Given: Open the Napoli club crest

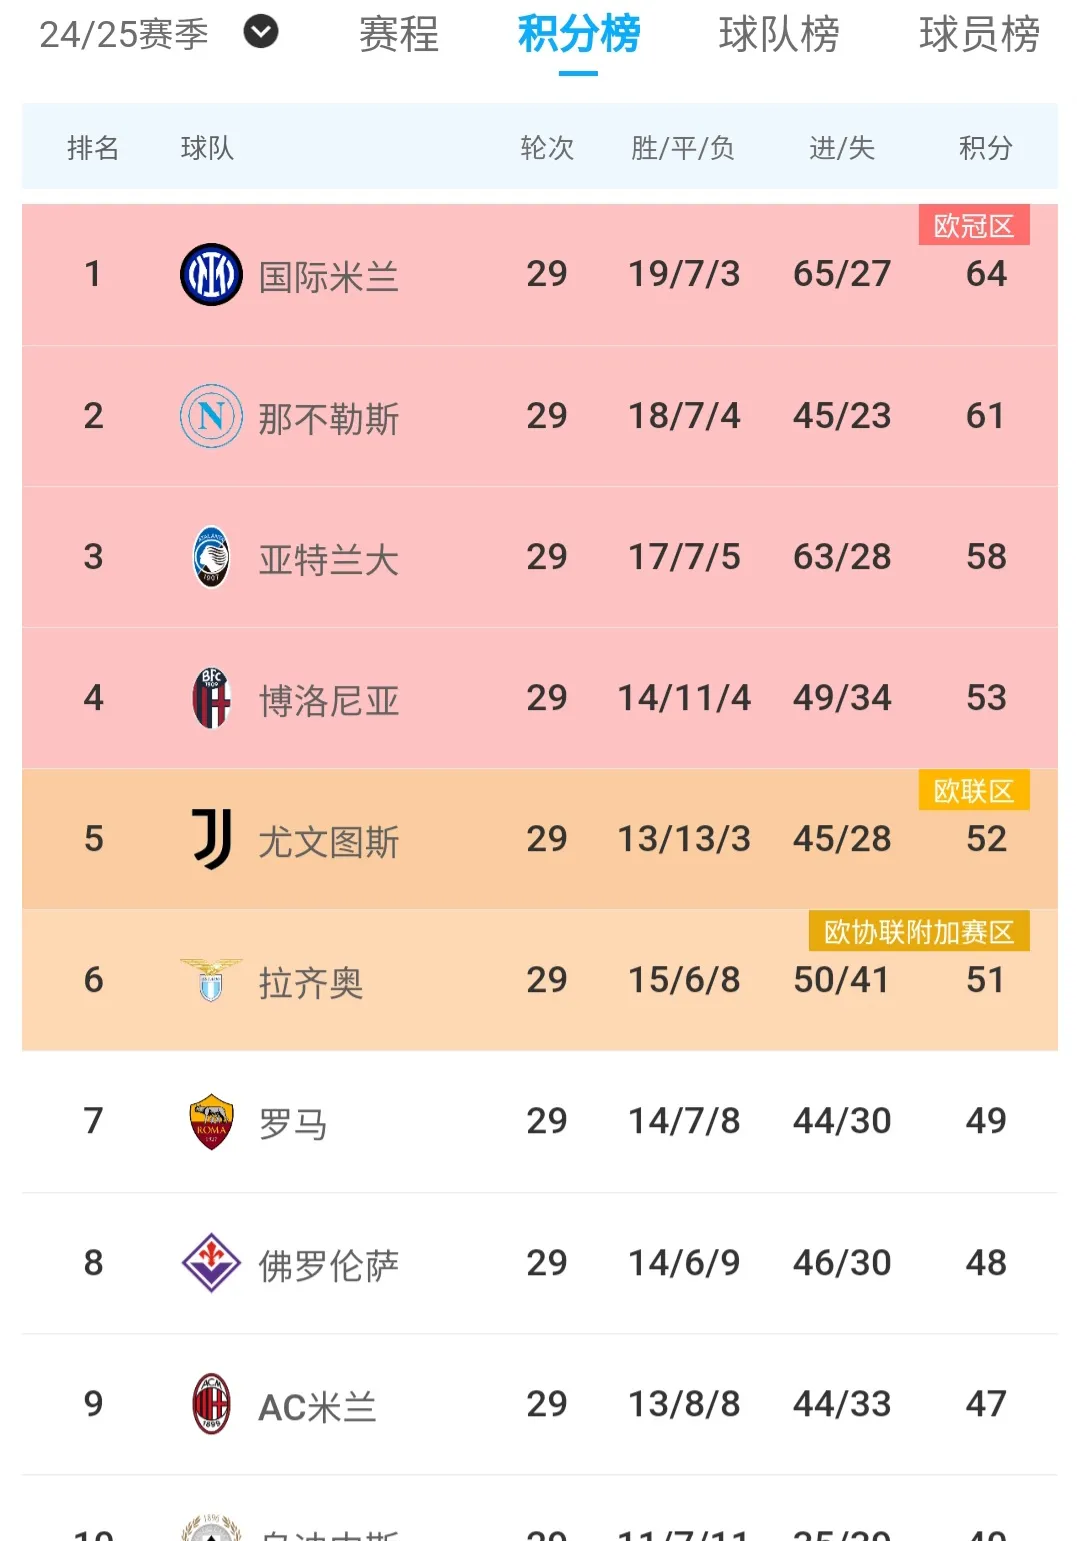Looking at the screenshot, I should [x=210, y=414].
